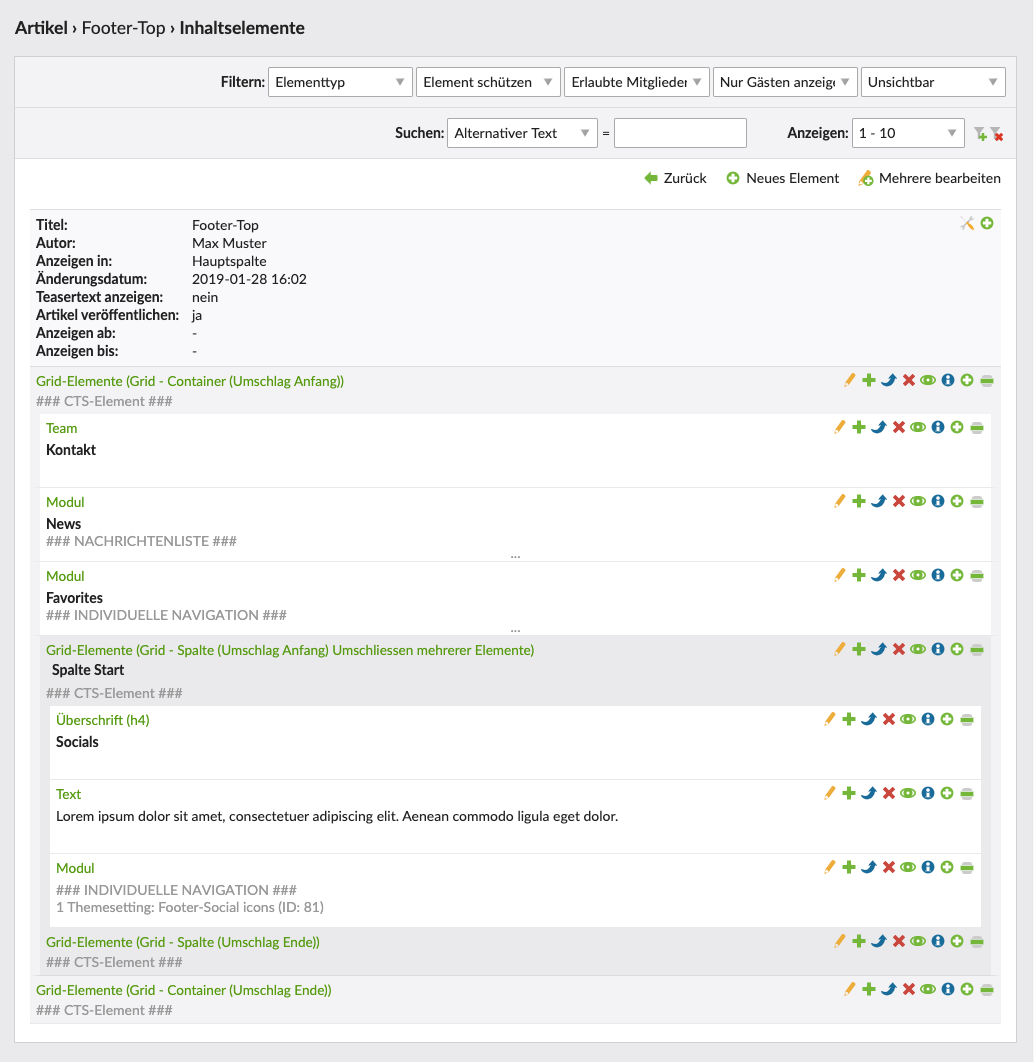
Task: Show info for the Team Kontakt element
Action: click(x=938, y=427)
